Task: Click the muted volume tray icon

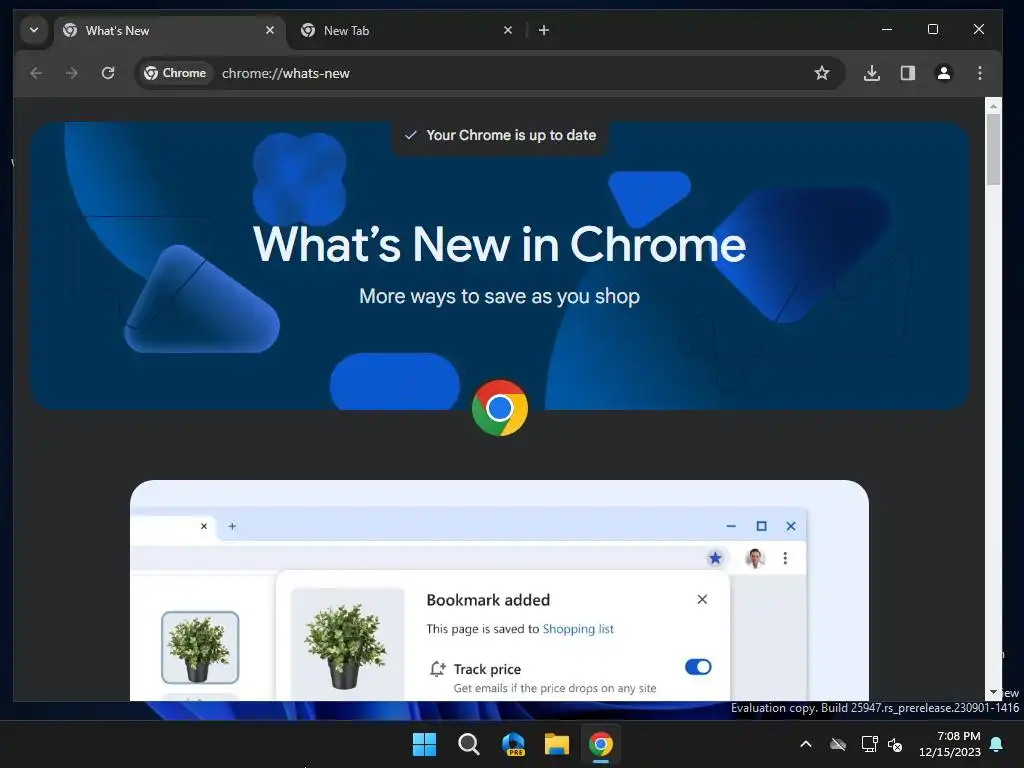Action: click(x=895, y=744)
